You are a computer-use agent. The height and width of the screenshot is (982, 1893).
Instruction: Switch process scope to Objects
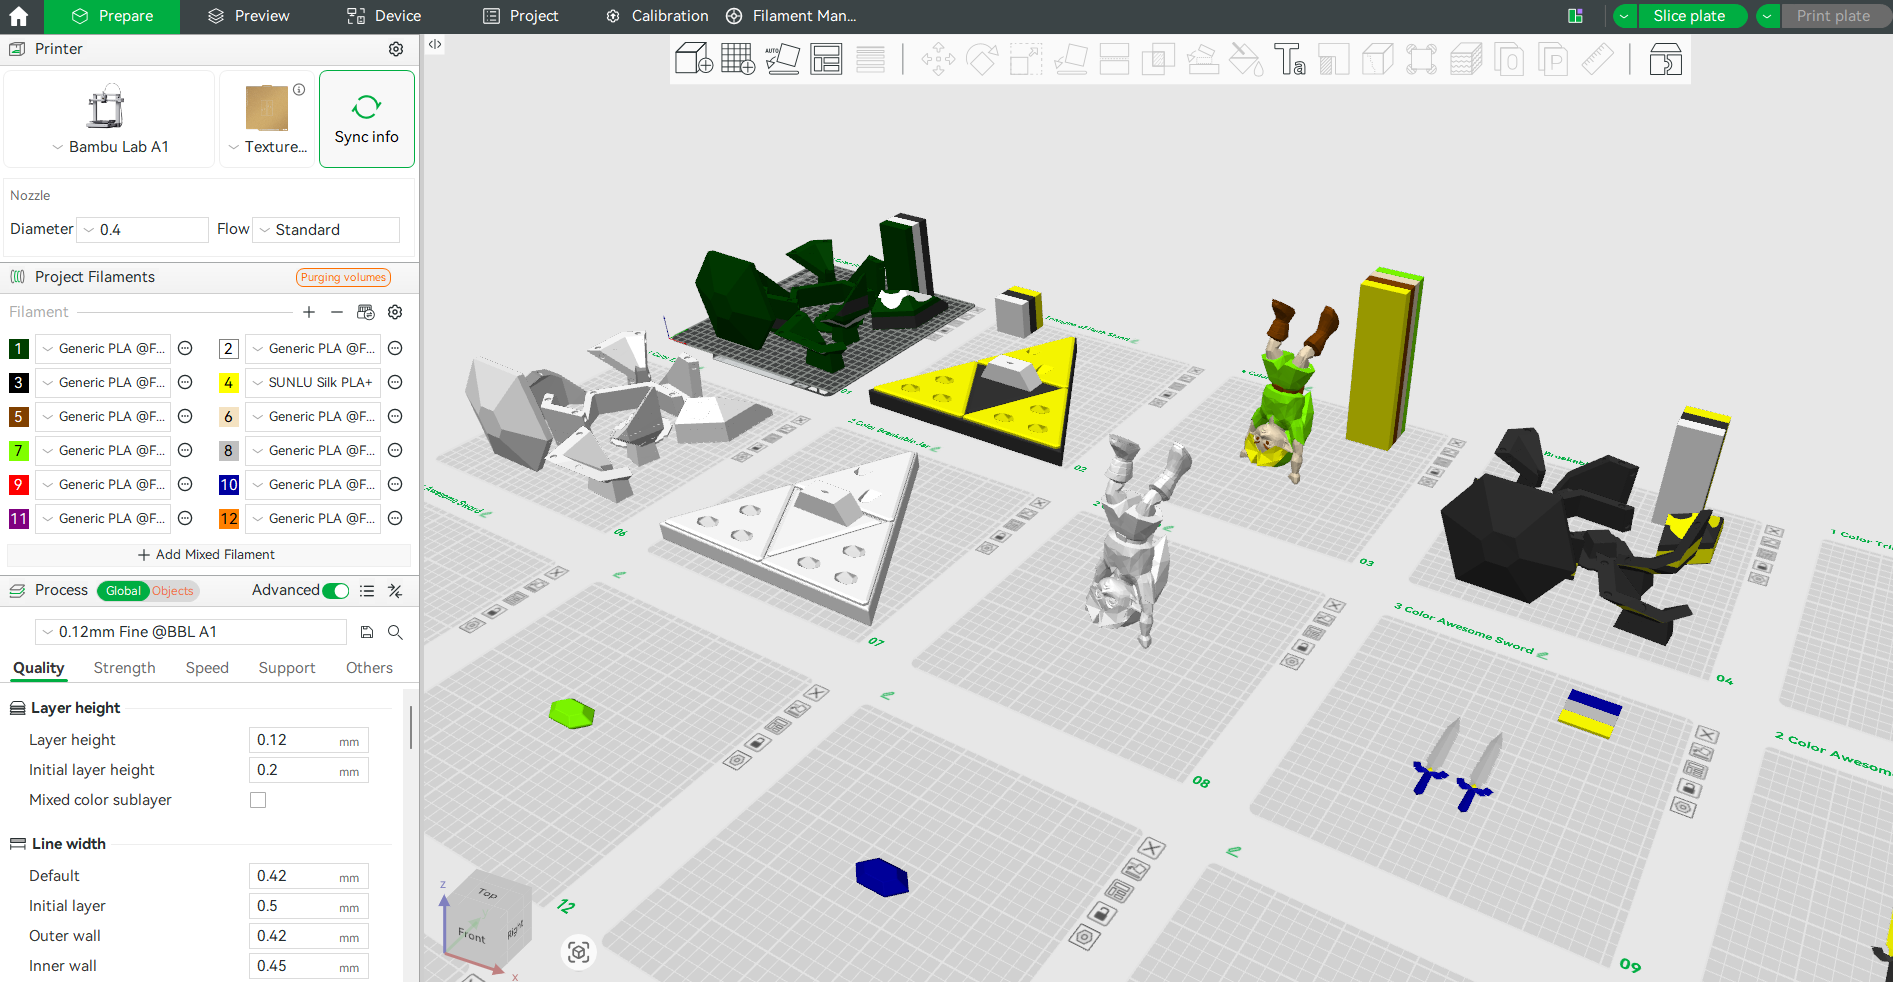173,591
